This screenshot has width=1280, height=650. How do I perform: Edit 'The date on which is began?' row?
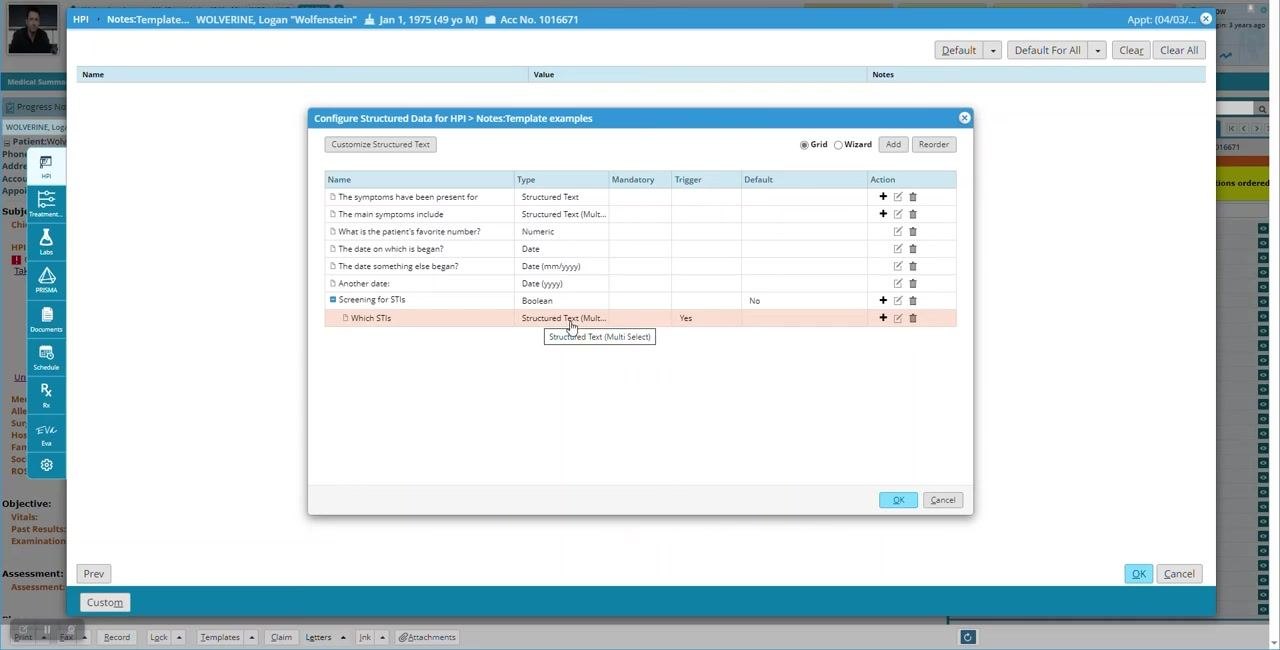point(898,249)
